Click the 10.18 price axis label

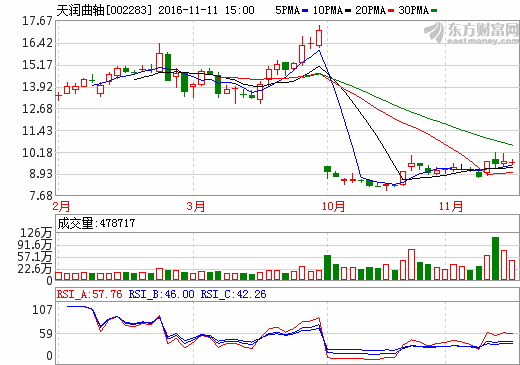(37, 153)
